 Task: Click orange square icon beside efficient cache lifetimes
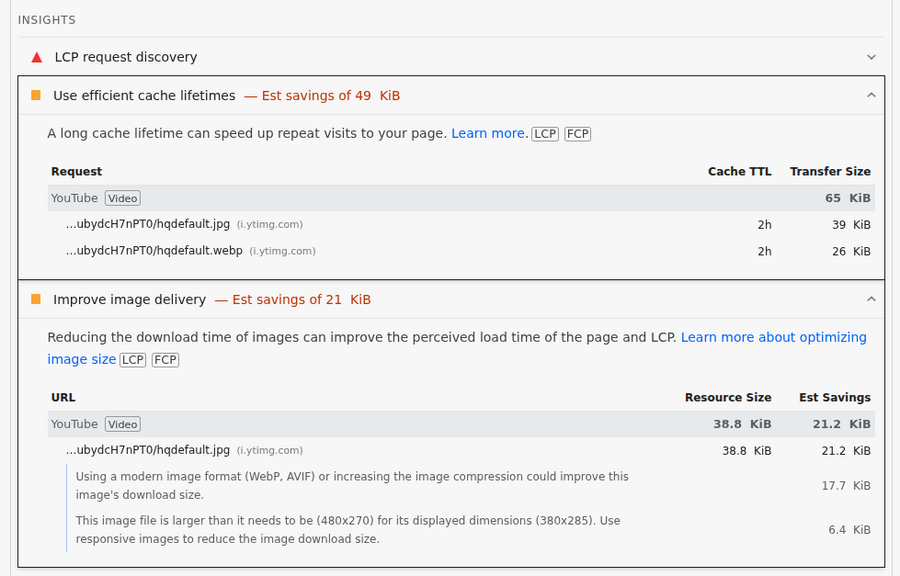pyautogui.click(x=36, y=95)
